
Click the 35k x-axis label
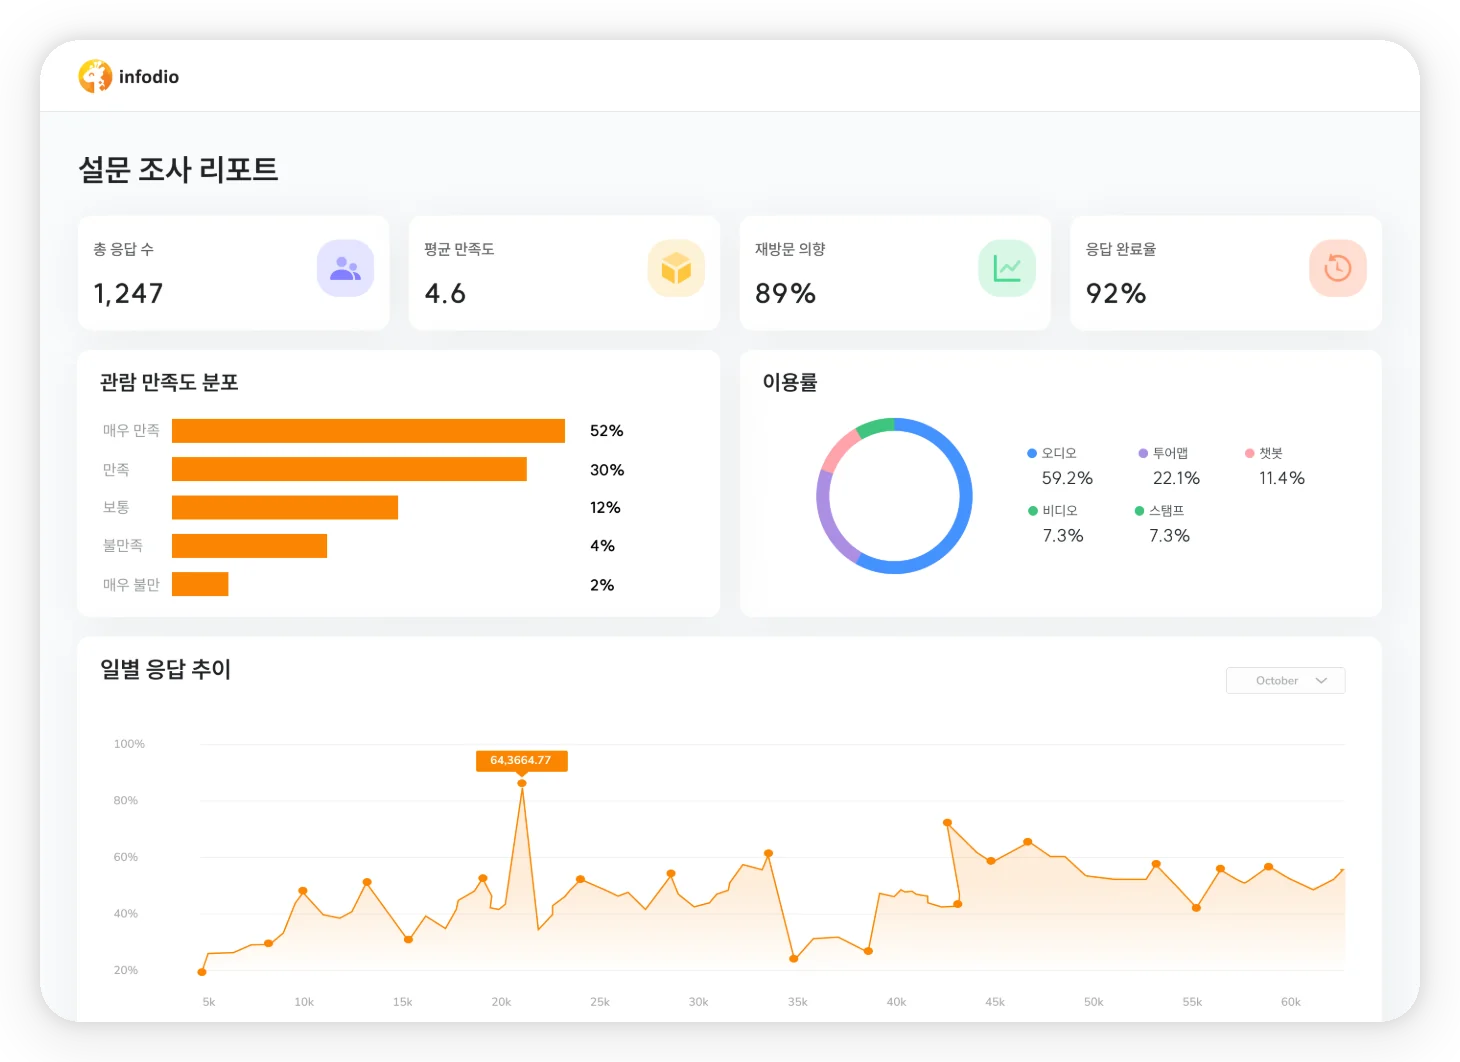coord(797,1002)
